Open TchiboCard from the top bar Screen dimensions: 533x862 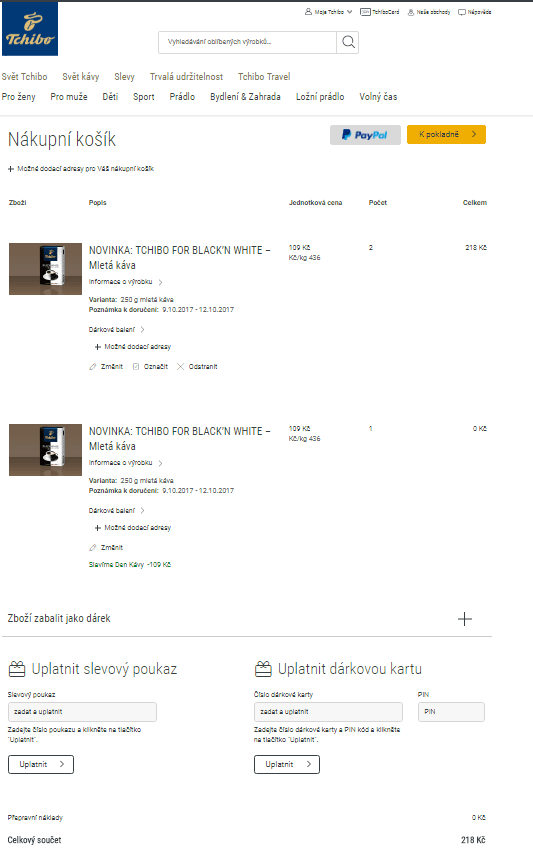(380, 12)
